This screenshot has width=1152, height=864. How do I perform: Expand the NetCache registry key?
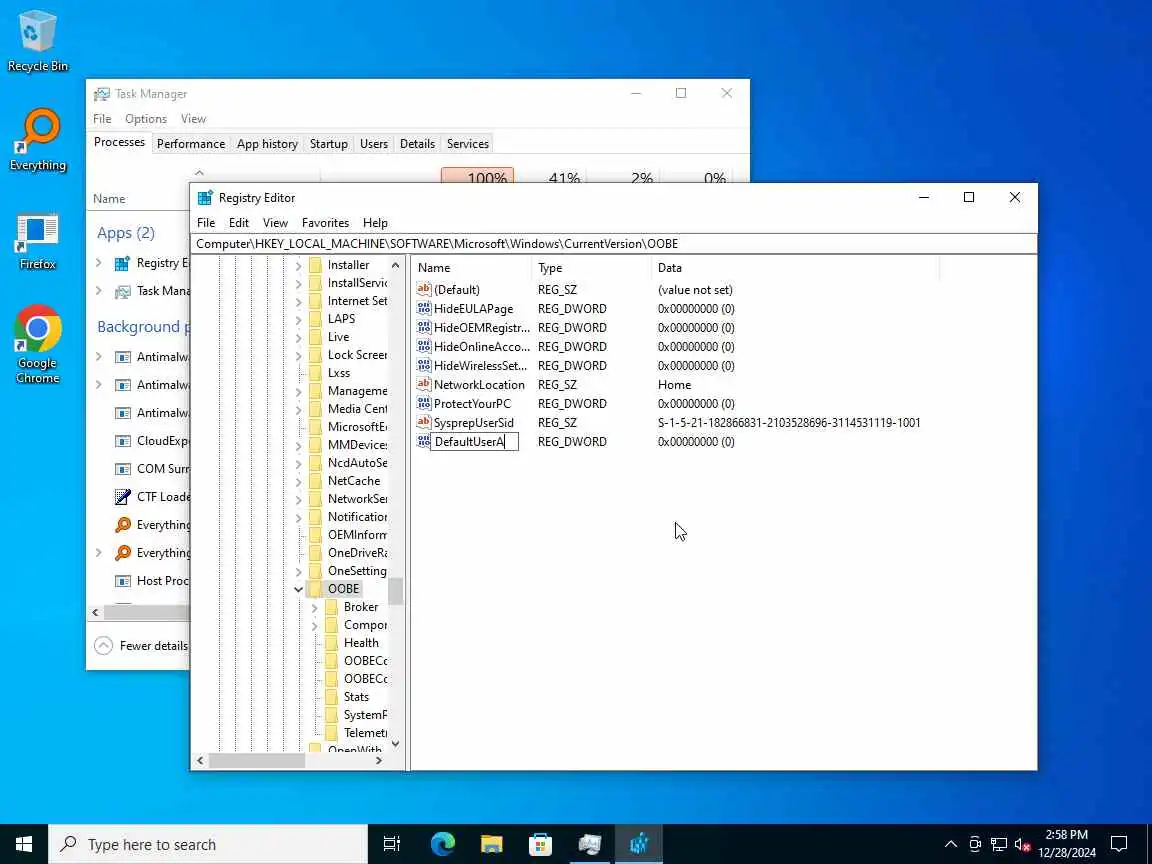coord(298,481)
